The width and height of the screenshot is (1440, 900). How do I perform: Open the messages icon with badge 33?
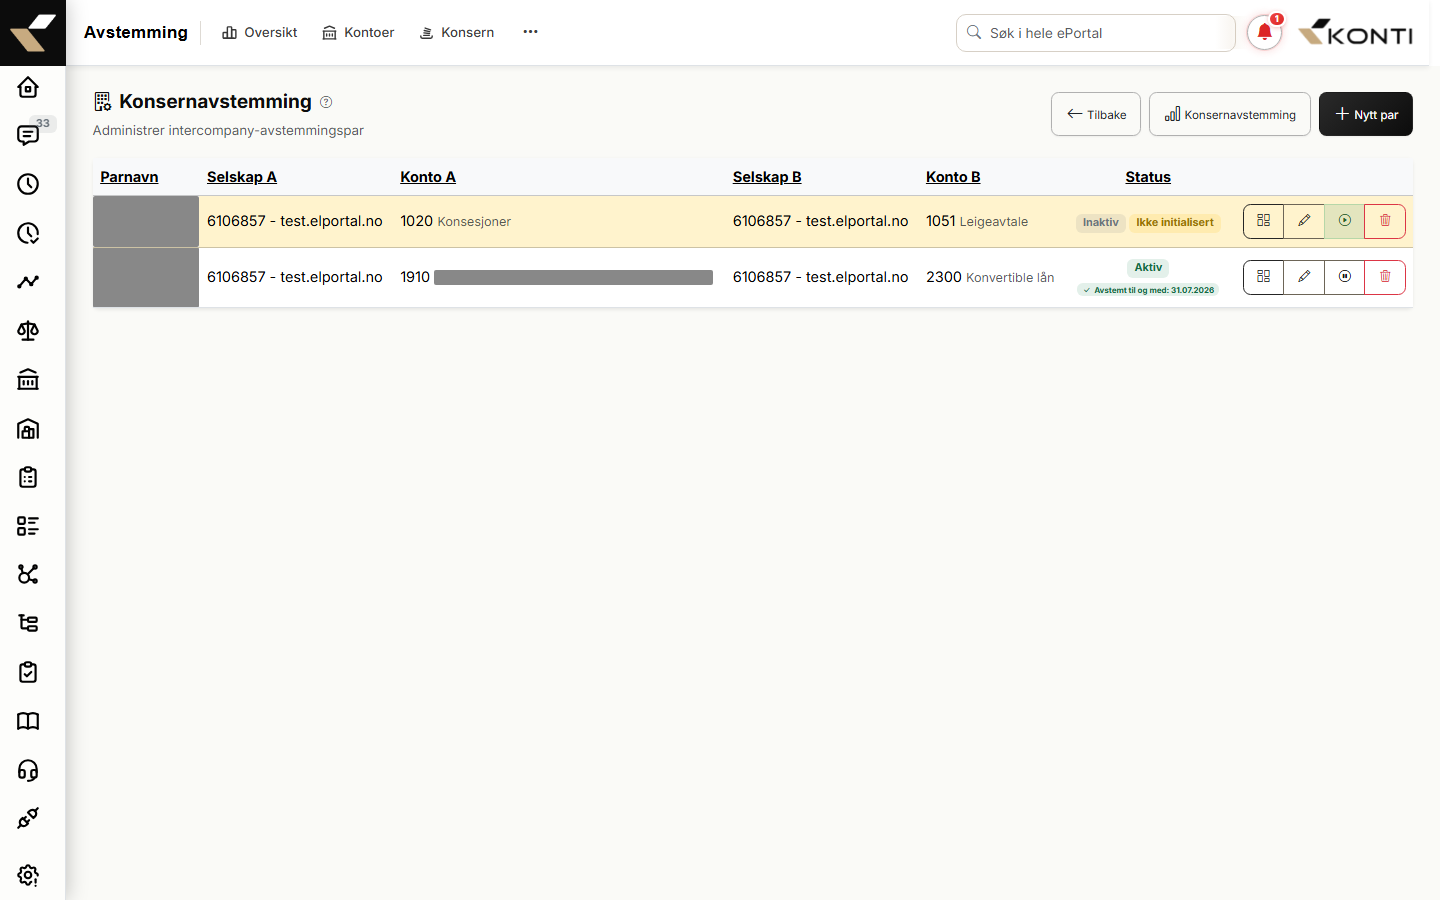coord(28,135)
